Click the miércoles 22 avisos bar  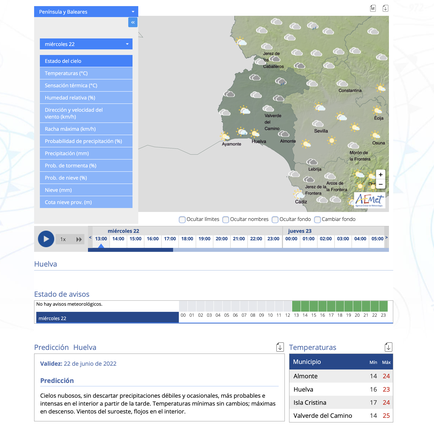click(107, 318)
